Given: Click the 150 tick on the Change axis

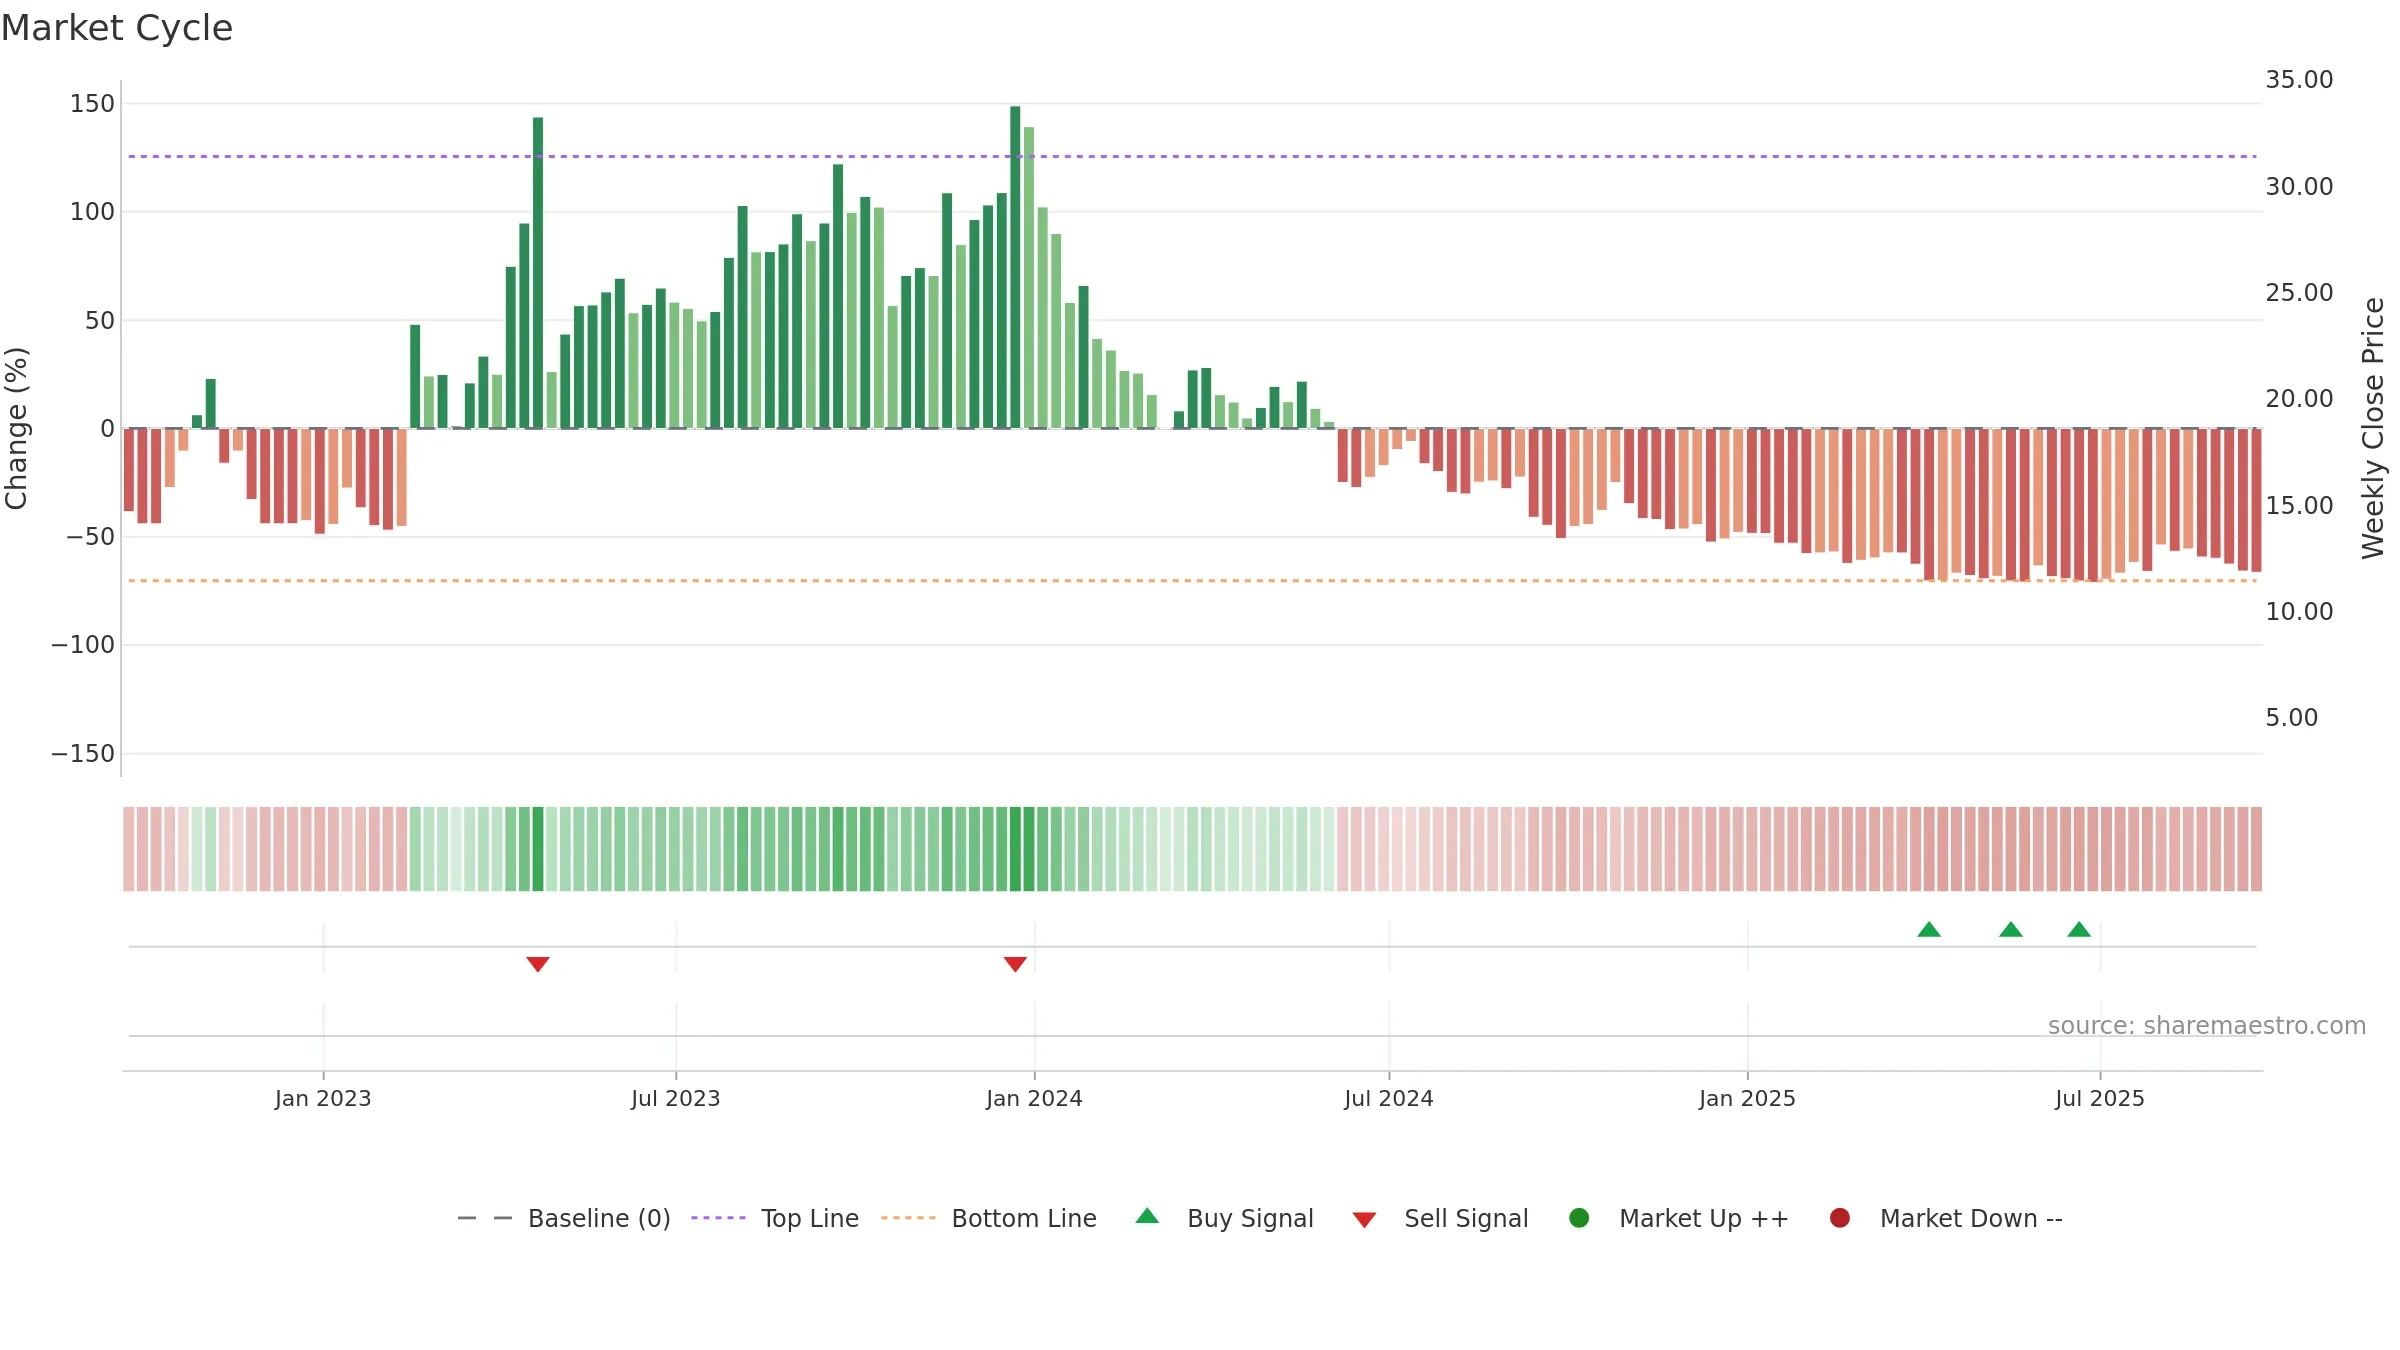Looking at the screenshot, I should pyautogui.click(x=92, y=104).
